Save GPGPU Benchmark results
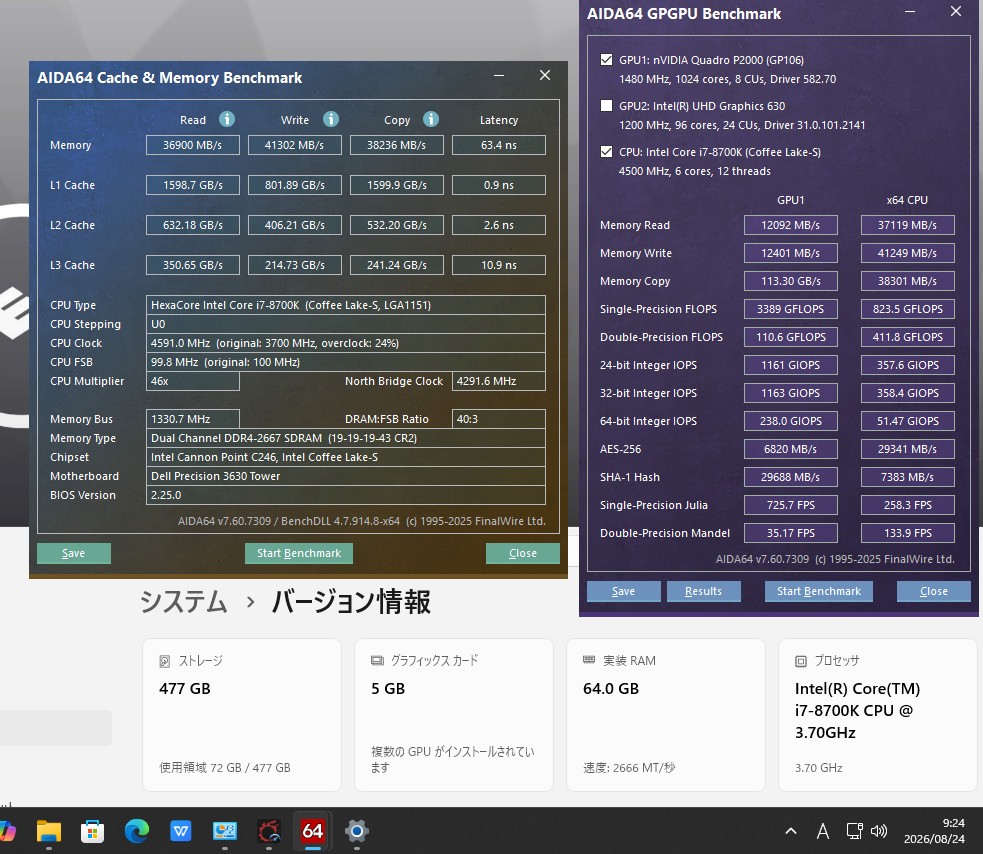Screen dimensions: 983x854 [624, 591]
